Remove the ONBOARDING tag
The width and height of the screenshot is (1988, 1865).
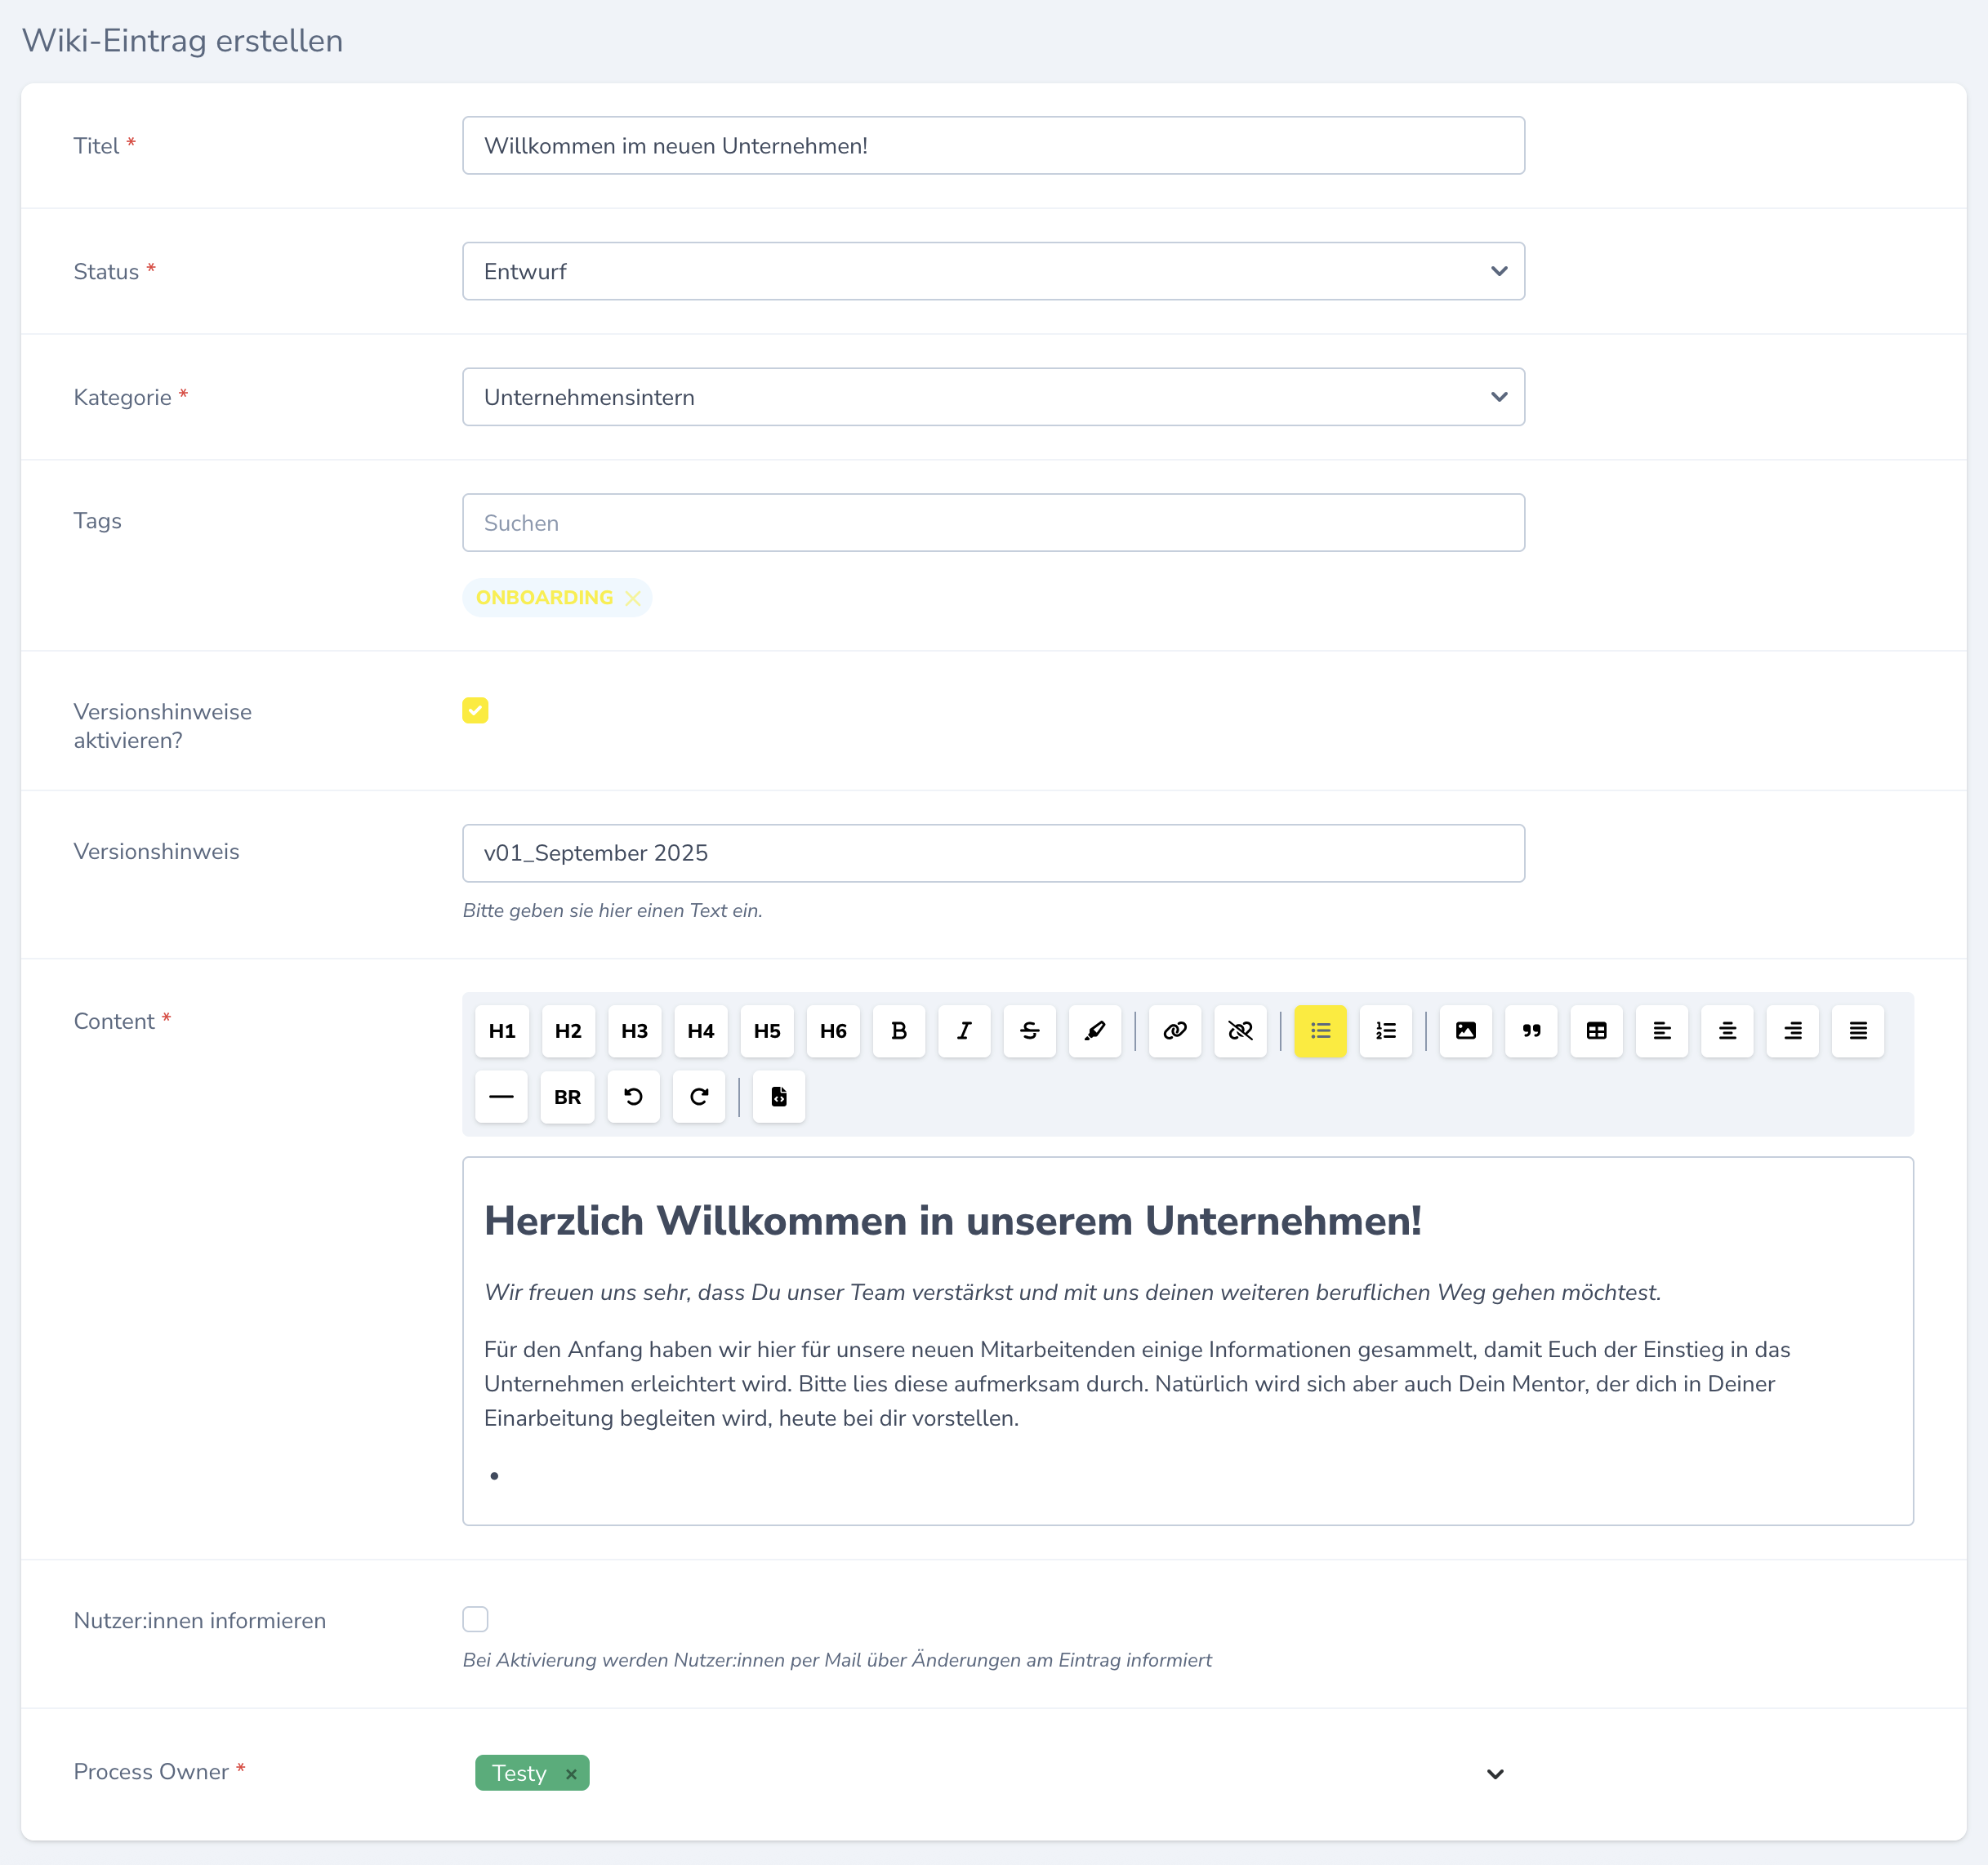[632, 598]
